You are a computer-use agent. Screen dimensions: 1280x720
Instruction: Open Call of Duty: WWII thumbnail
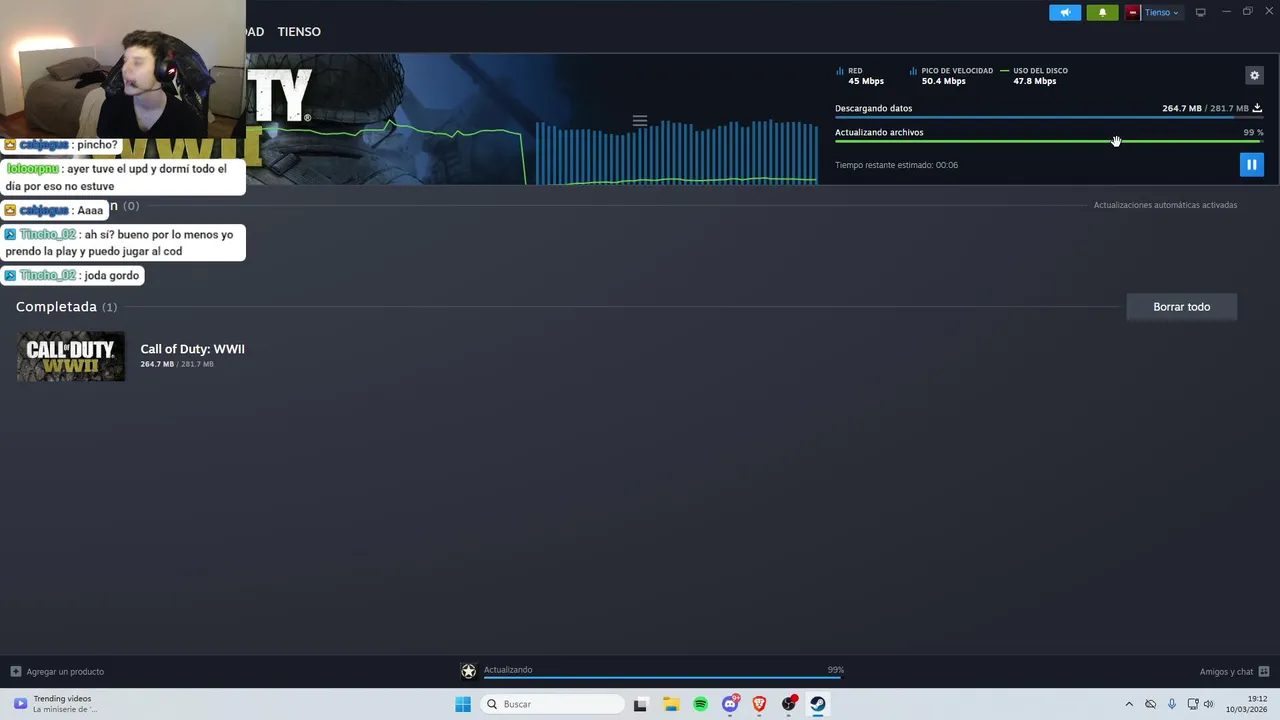coord(71,356)
